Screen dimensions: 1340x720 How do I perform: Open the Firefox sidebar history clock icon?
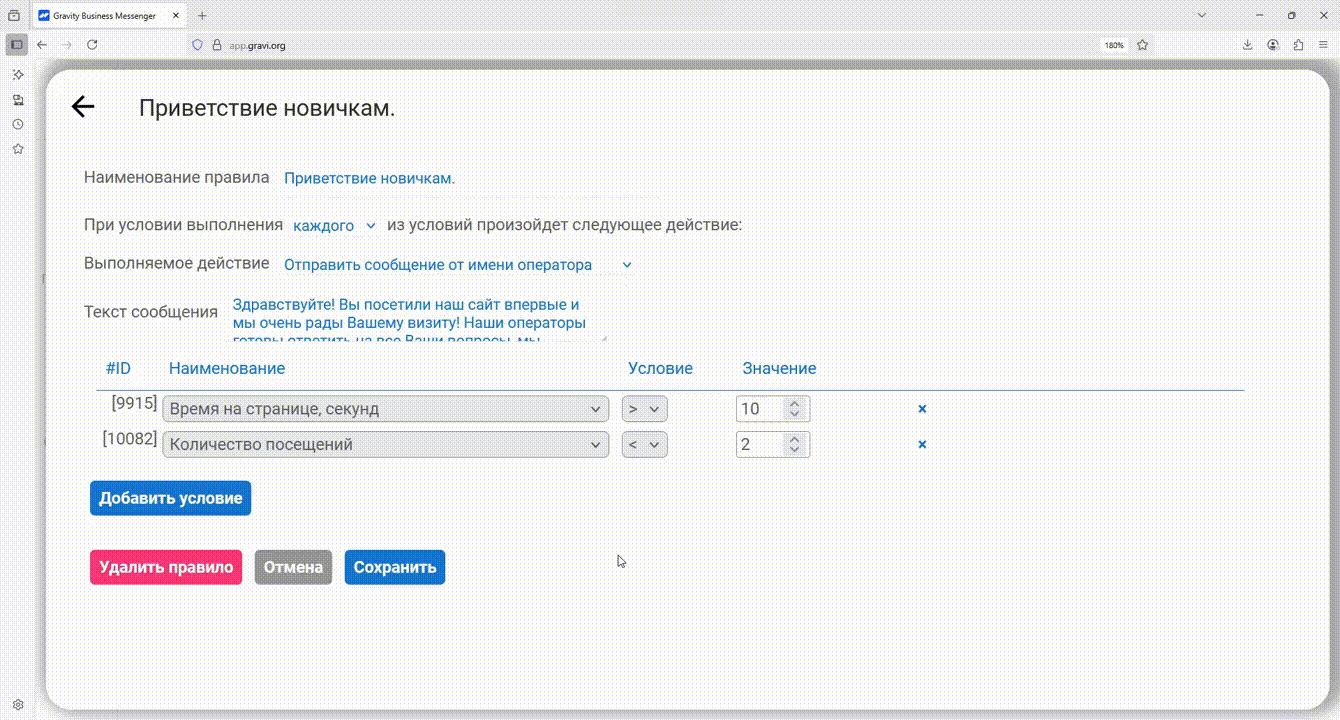(18, 124)
